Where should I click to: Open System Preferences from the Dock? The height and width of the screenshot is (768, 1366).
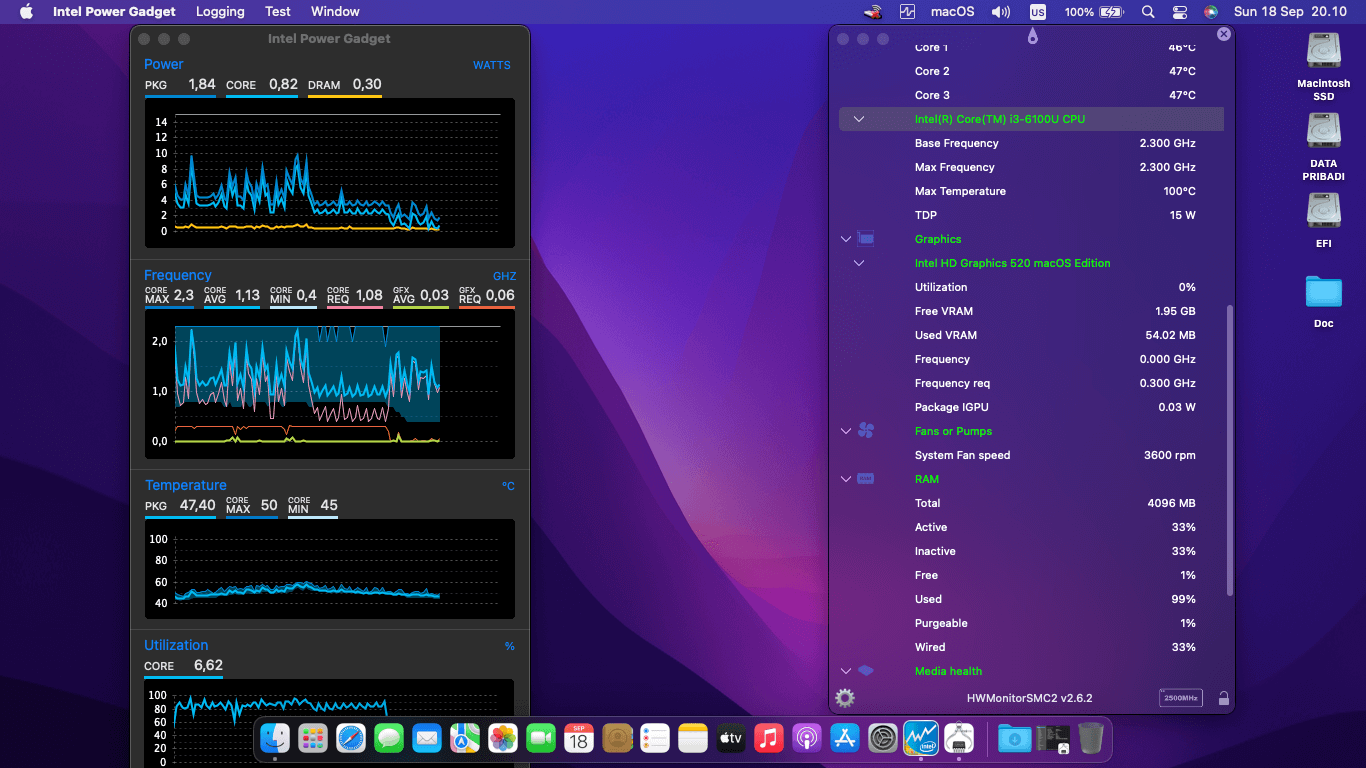(883, 739)
